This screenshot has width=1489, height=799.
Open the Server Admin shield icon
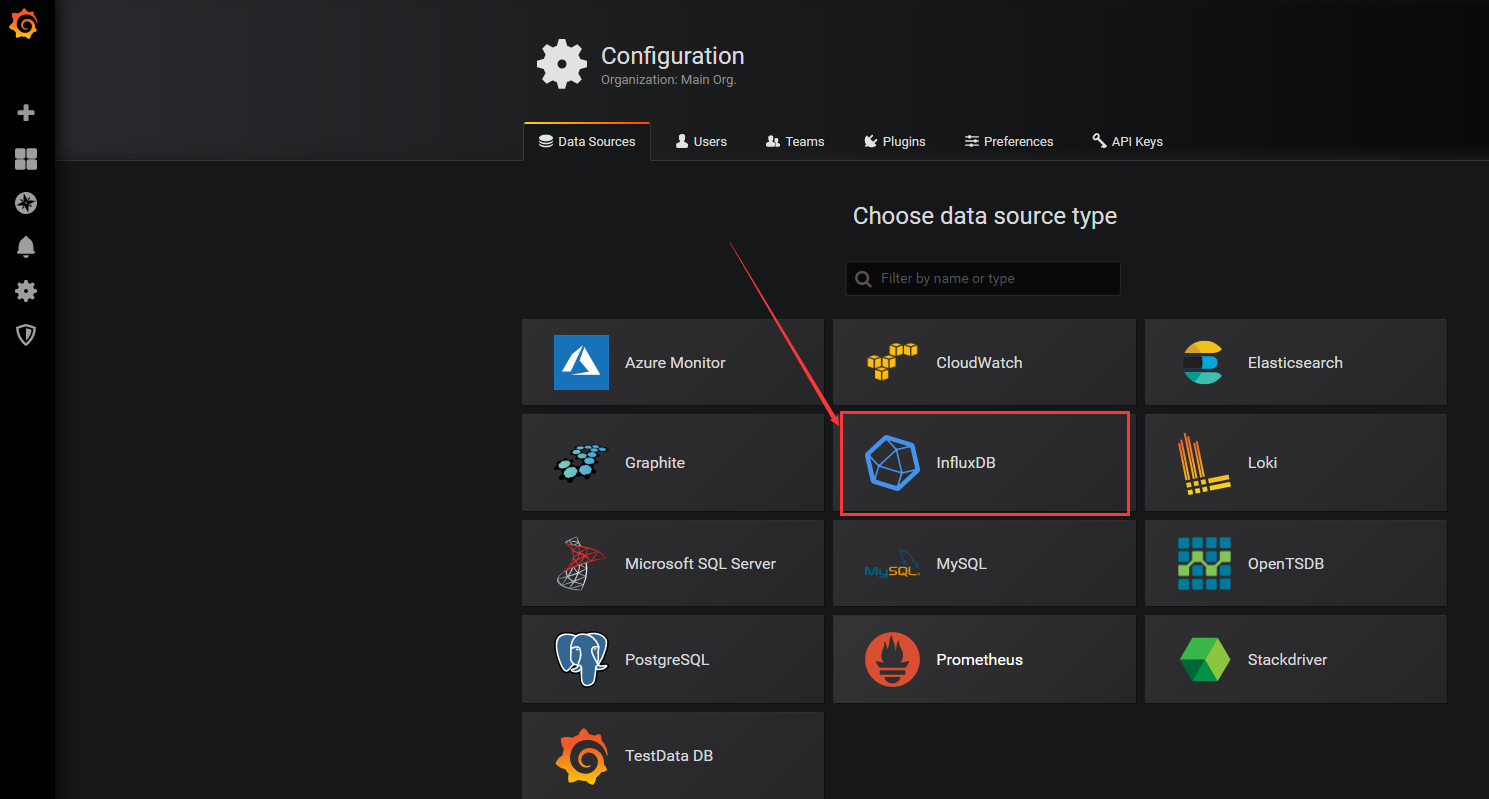click(26, 335)
